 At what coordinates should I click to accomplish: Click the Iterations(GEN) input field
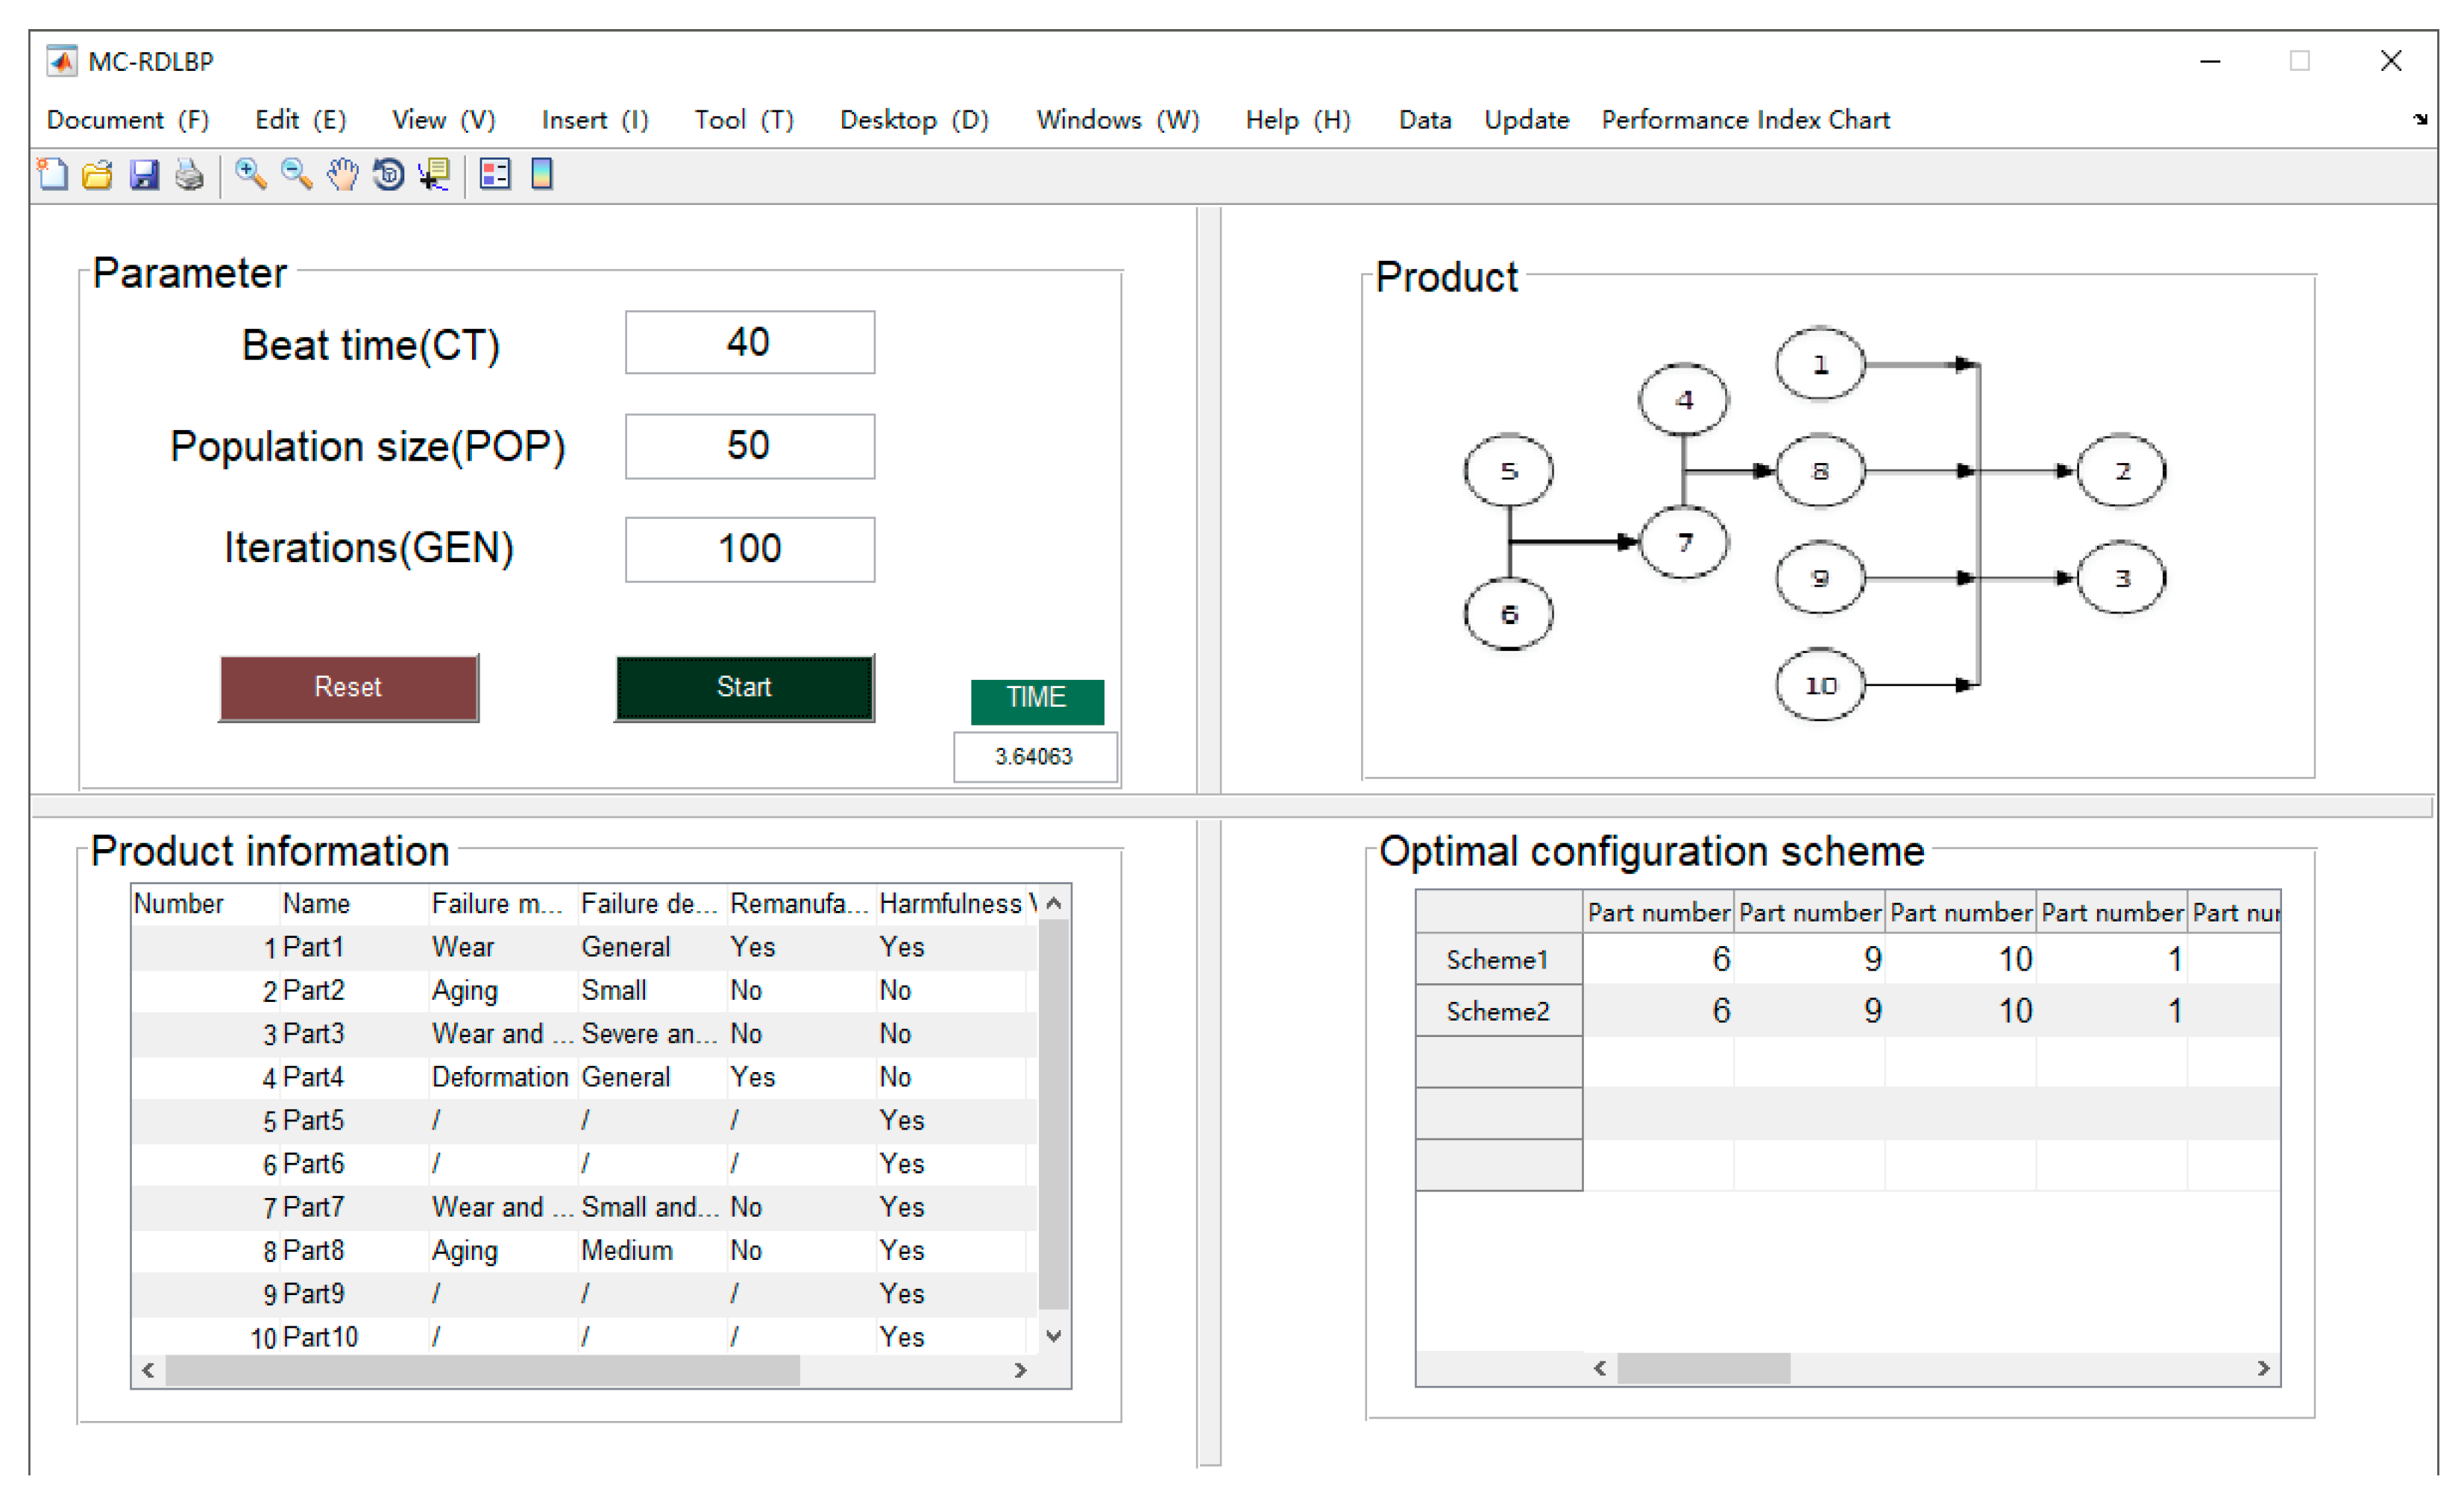[750, 549]
